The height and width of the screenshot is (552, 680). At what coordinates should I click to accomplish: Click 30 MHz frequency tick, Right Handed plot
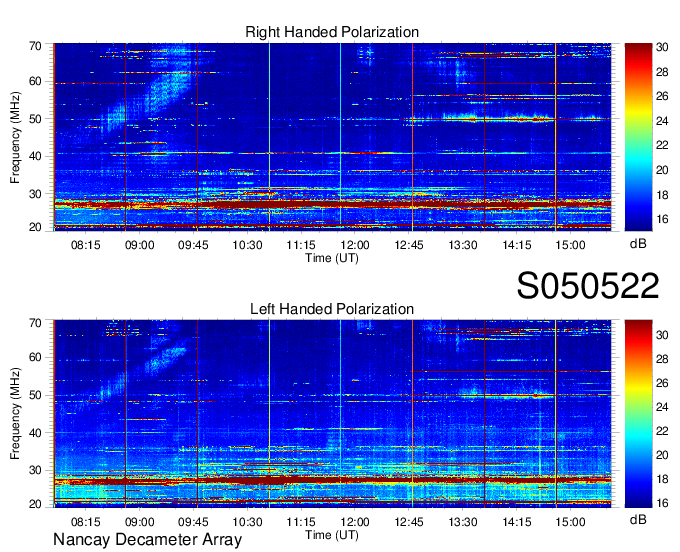coord(35,194)
